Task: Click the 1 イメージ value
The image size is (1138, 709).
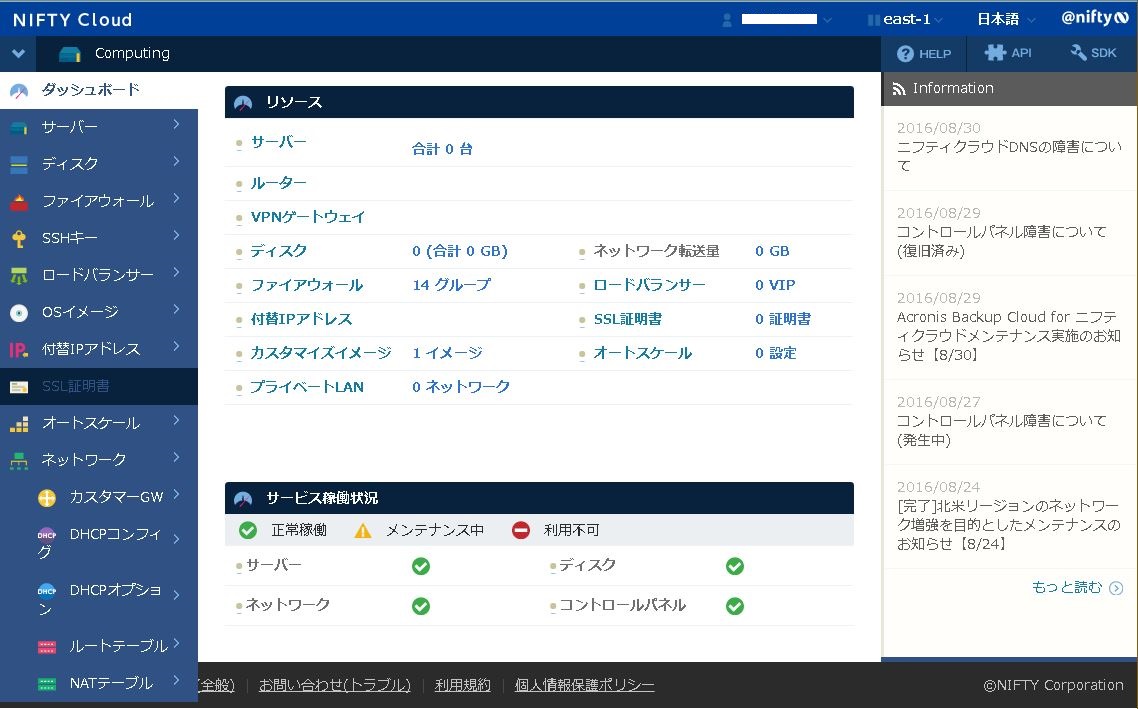Action: pos(447,353)
